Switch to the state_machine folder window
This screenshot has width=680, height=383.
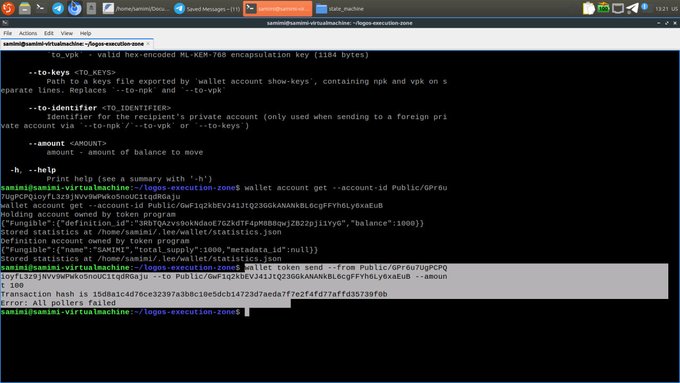[x=340, y=8]
